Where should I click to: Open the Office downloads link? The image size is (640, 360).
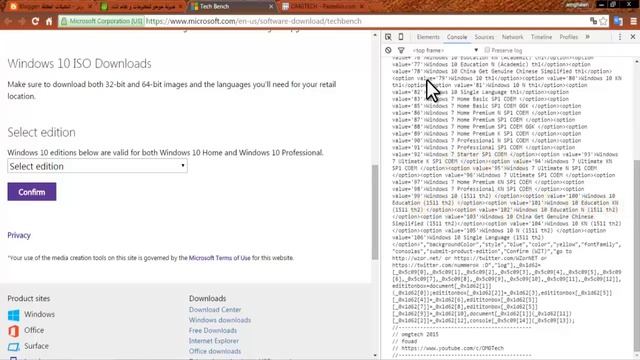(215, 351)
